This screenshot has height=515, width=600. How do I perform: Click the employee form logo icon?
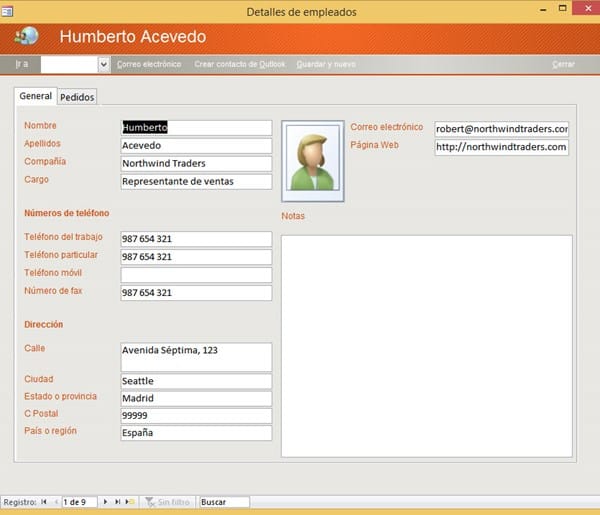point(27,36)
